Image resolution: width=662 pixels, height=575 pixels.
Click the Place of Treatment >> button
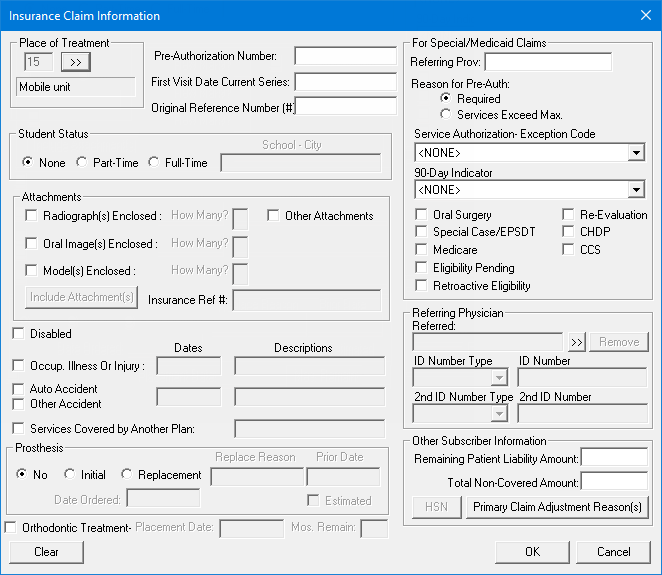point(75,62)
